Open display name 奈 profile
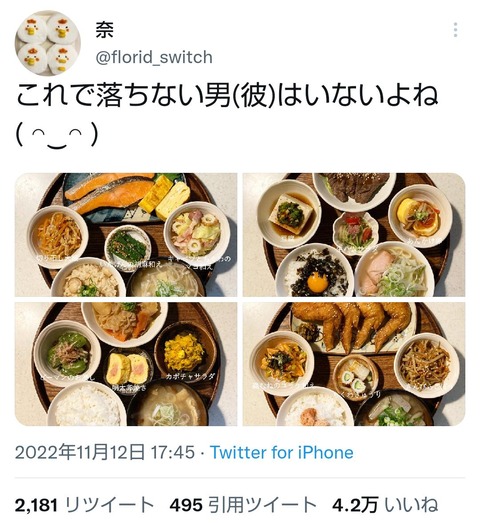 tap(104, 30)
